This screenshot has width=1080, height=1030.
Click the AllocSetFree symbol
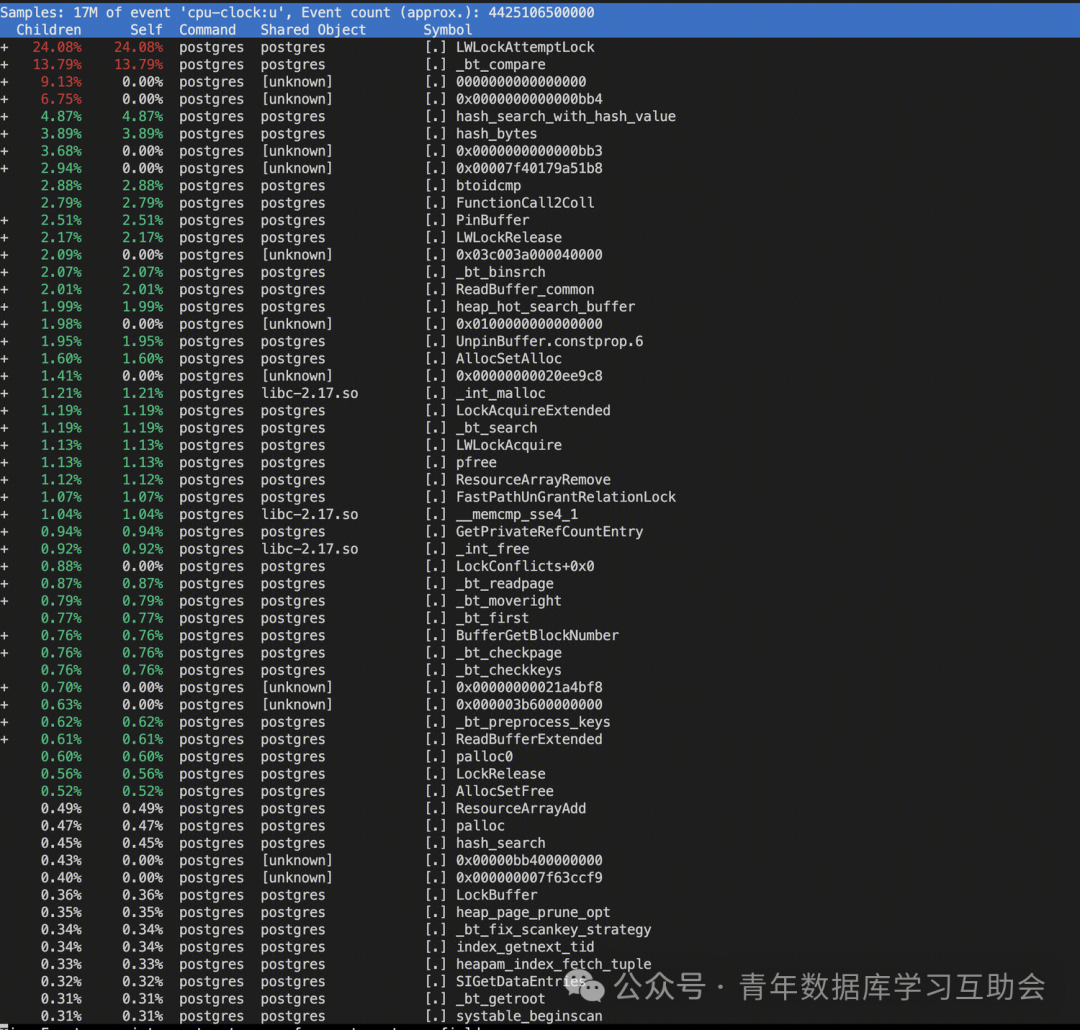tap(505, 792)
